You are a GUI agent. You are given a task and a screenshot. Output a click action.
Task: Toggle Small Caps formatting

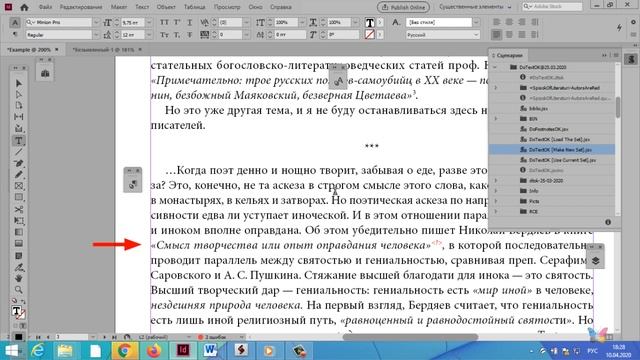tap(164, 35)
